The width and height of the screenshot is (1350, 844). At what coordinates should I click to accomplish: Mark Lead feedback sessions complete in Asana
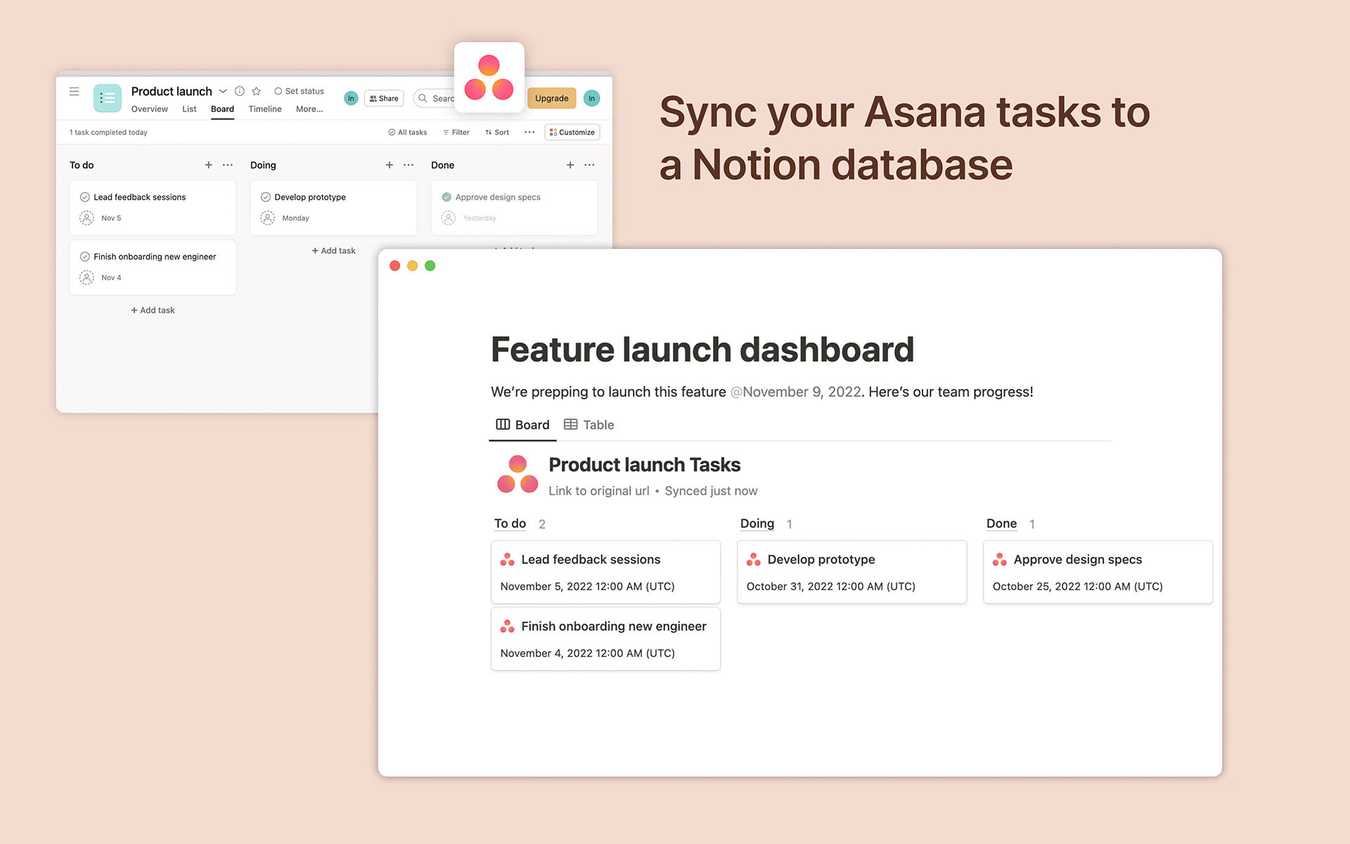pos(85,197)
